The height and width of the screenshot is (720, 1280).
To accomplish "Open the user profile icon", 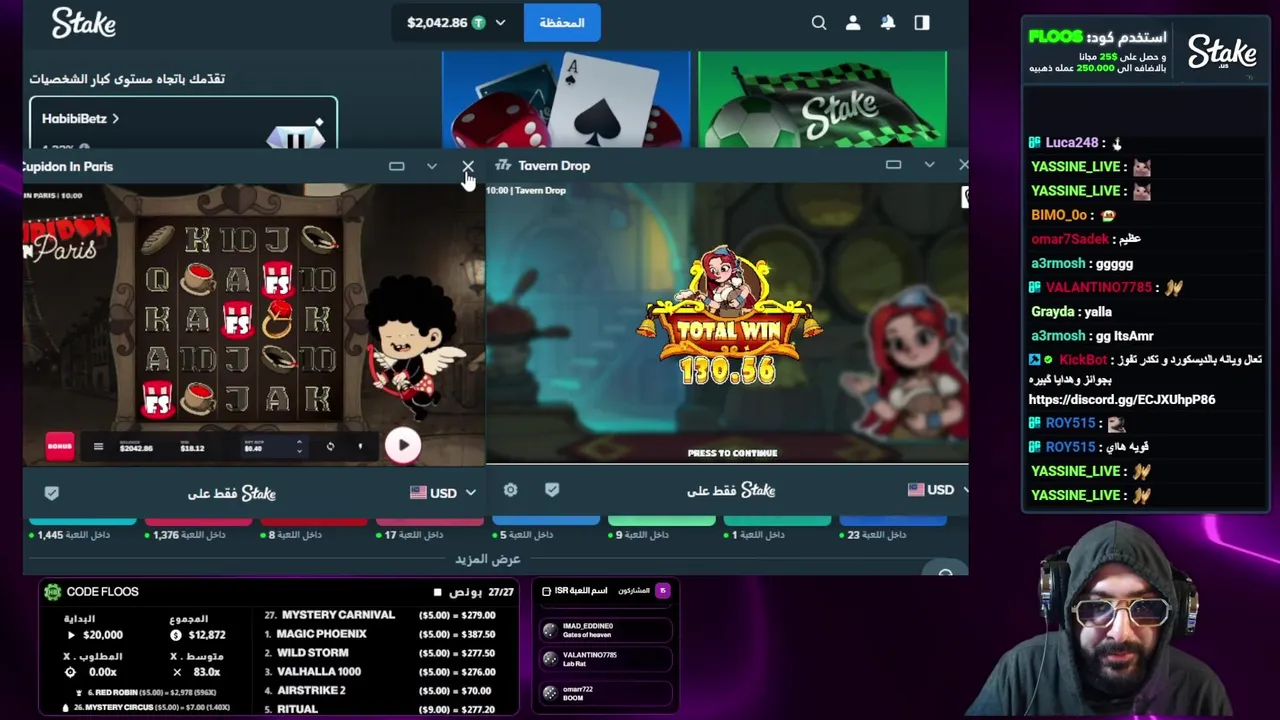I will 853,22.
